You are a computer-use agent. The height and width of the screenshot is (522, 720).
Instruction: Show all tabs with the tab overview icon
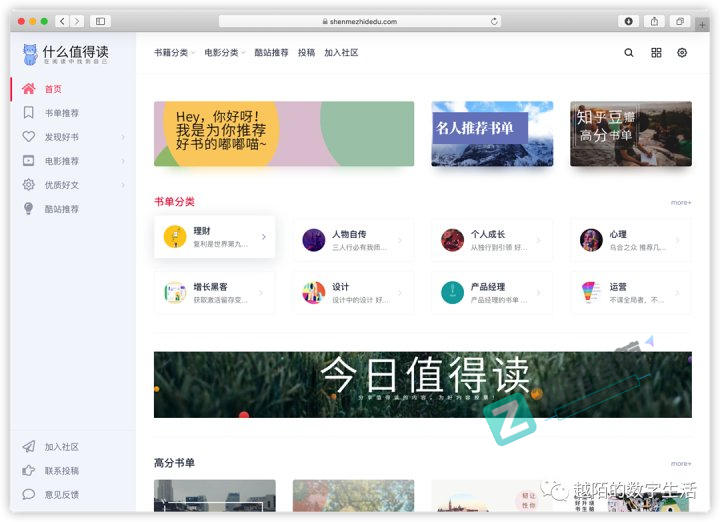tap(680, 21)
